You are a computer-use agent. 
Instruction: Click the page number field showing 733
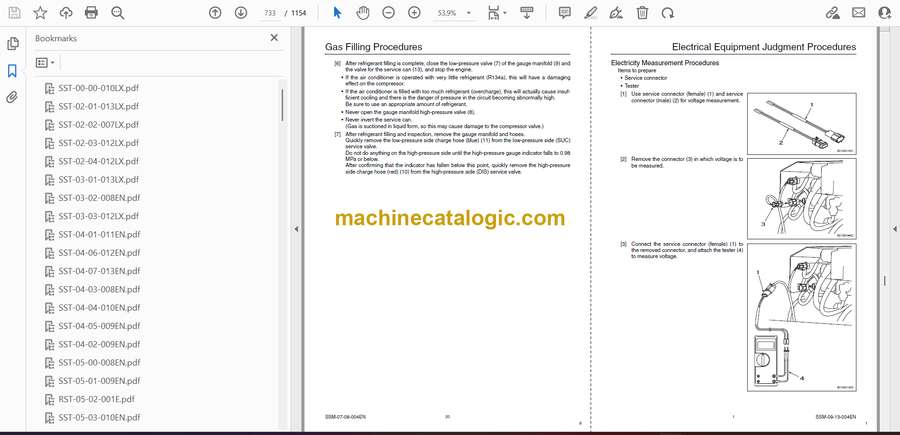coord(270,13)
